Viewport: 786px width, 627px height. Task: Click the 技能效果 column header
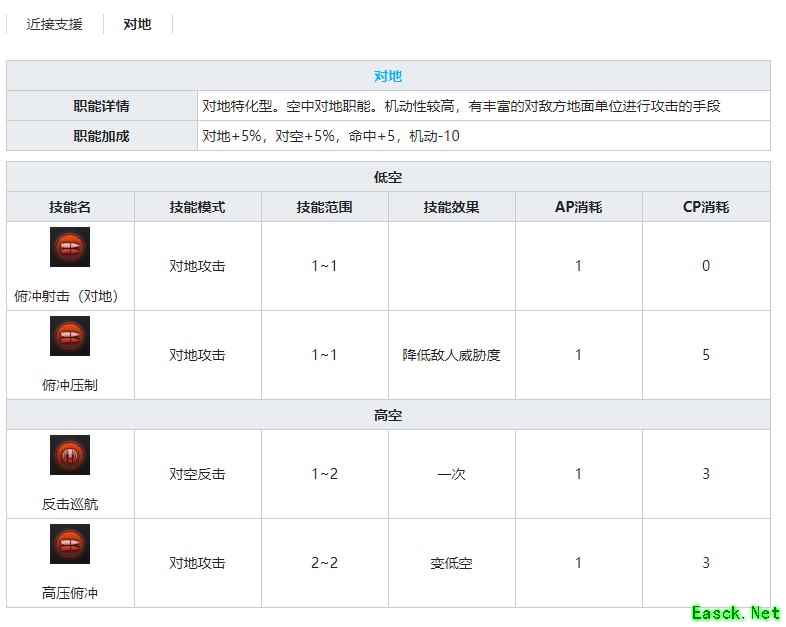click(x=451, y=207)
